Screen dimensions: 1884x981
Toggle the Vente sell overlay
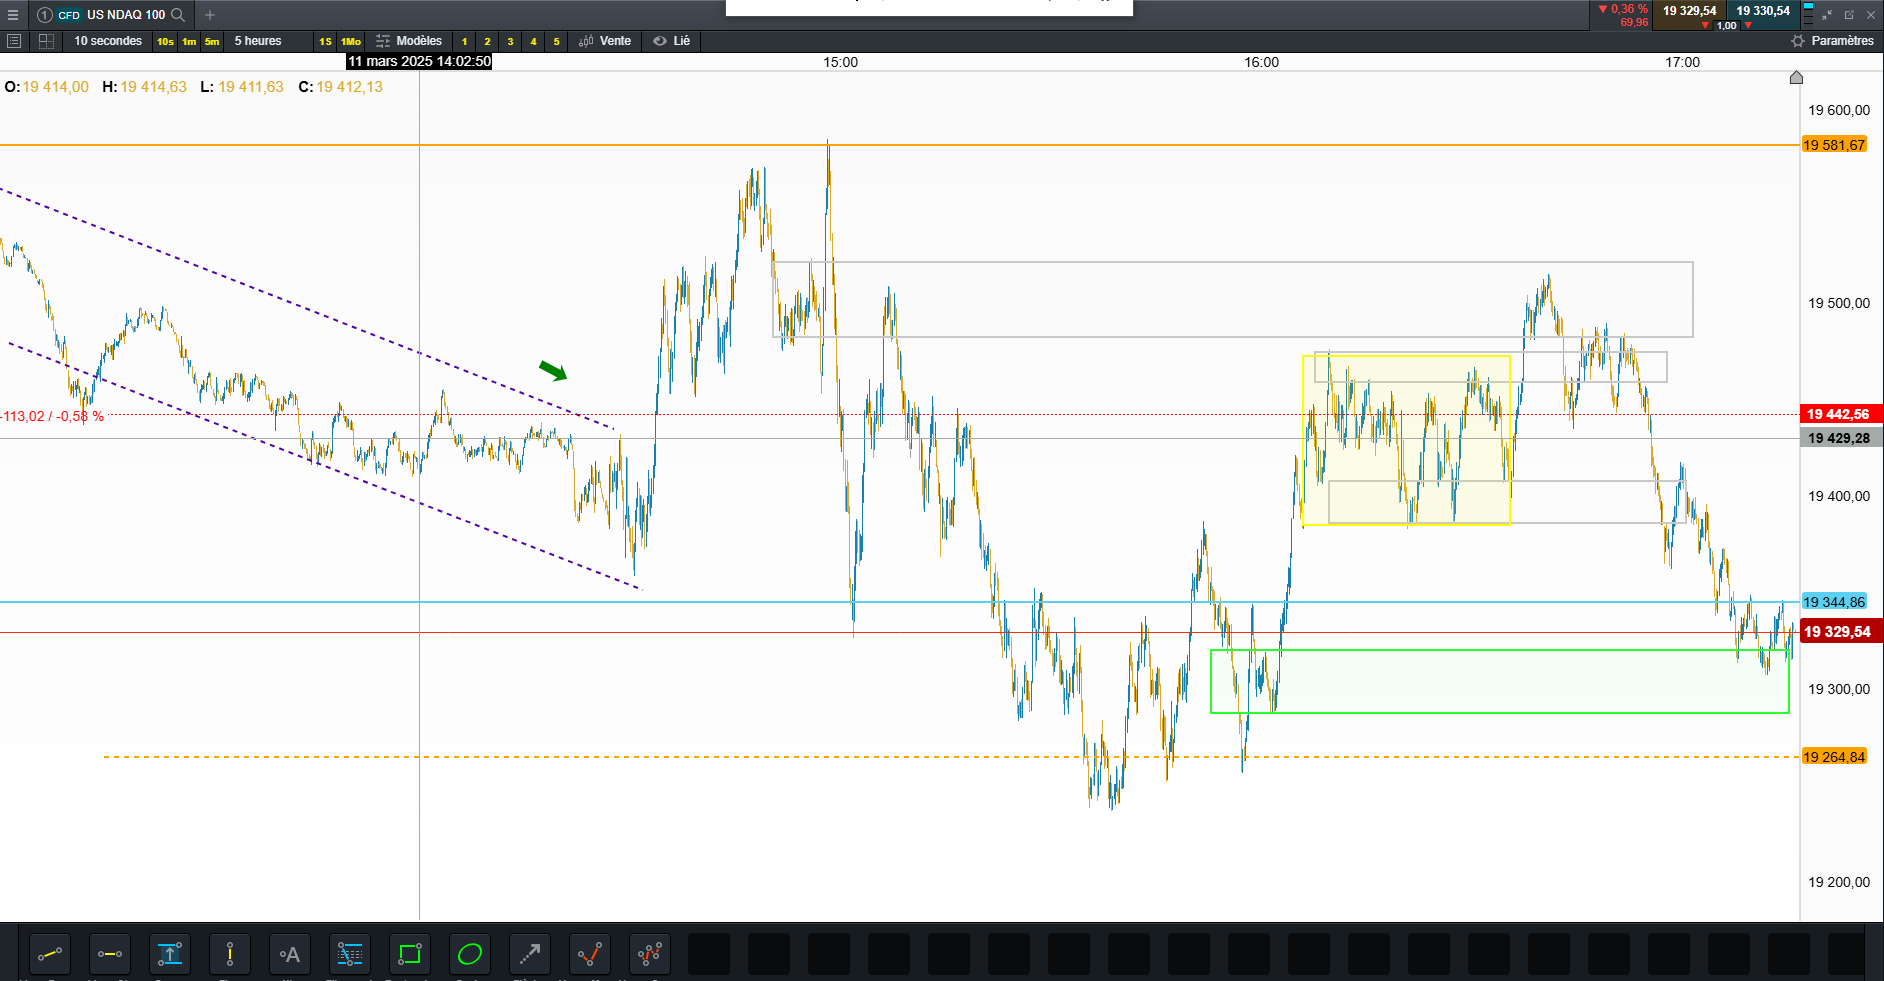coord(605,41)
